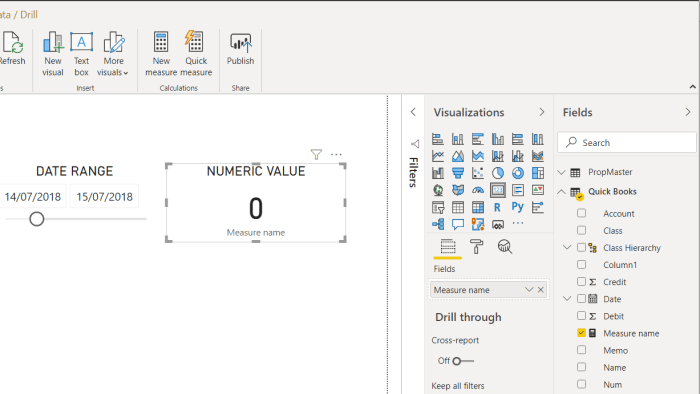Check the Class field
Screen dimensions: 700x394
pyautogui.click(x=581, y=230)
